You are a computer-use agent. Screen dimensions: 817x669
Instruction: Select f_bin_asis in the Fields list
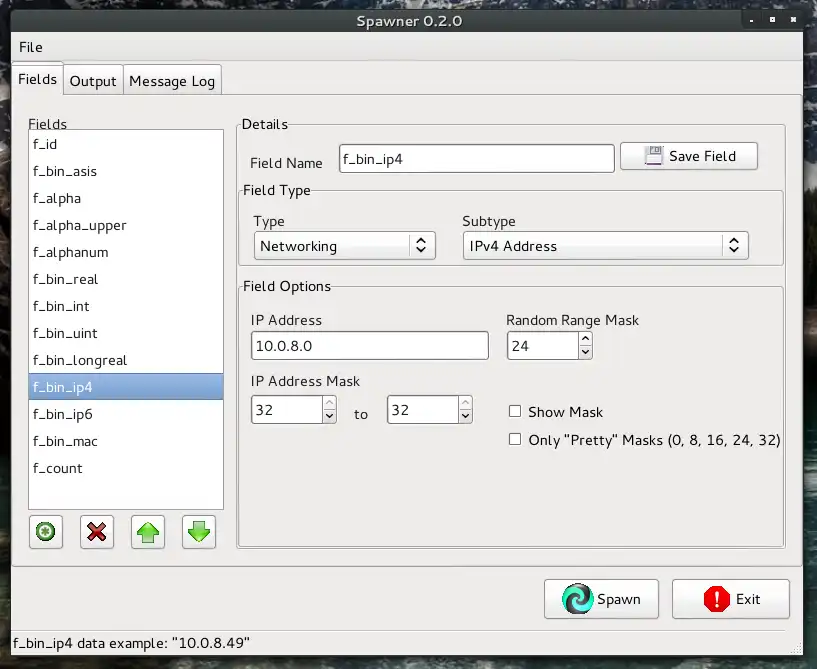(126, 171)
